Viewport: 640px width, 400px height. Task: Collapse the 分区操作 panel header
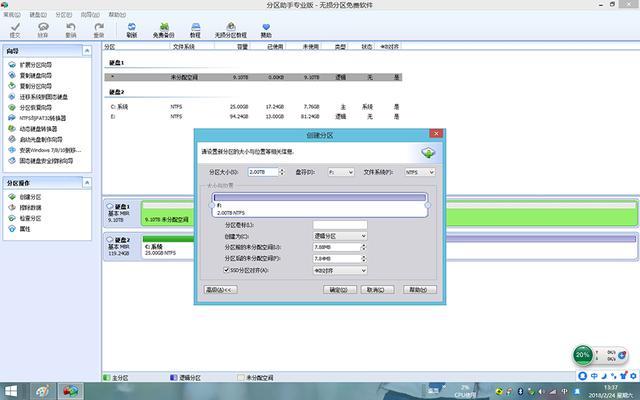(50, 184)
